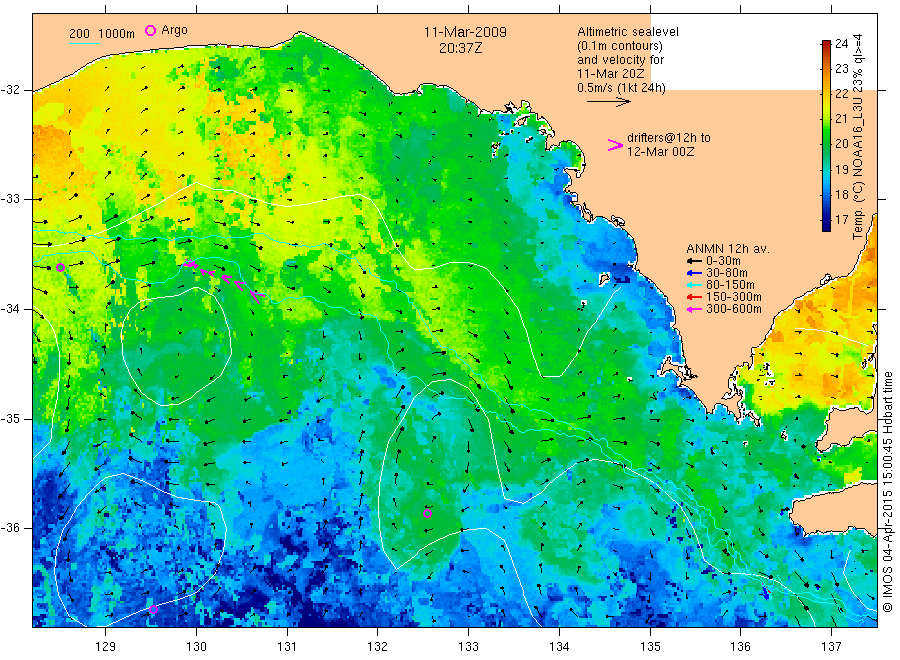Viewport: 900px width, 660px height.
Task: Click the longitude label 134
Action: pos(559,647)
